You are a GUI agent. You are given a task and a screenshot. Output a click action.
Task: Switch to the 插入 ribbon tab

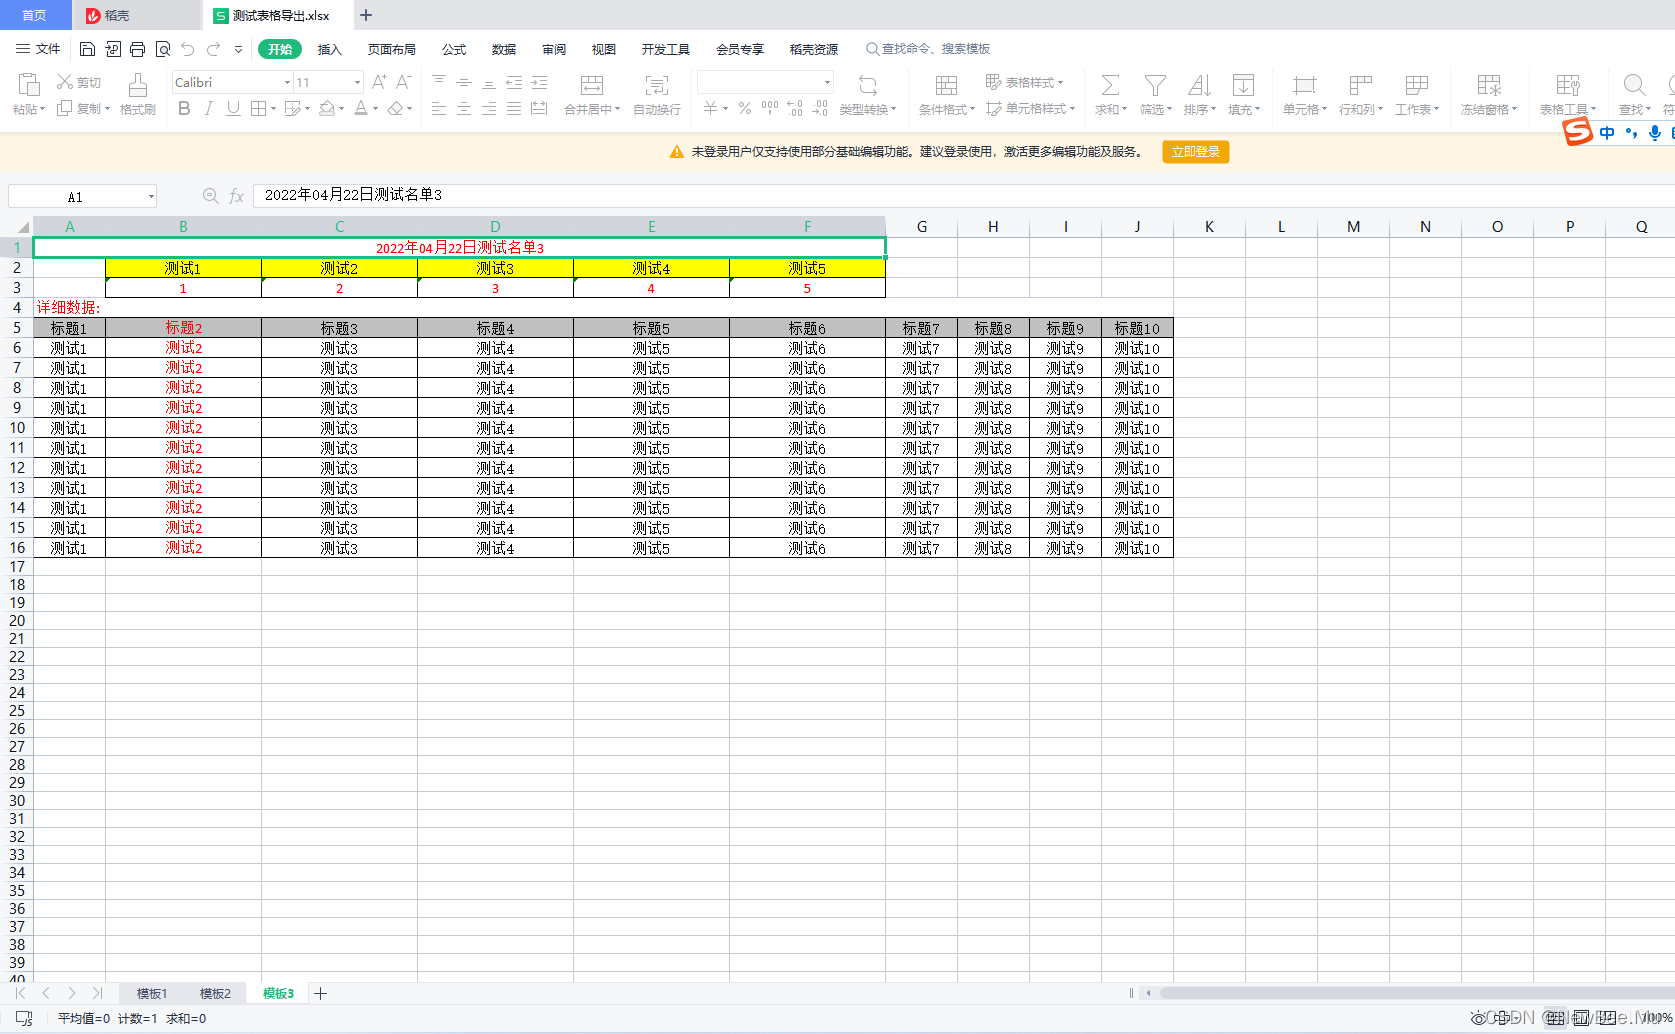(330, 49)
